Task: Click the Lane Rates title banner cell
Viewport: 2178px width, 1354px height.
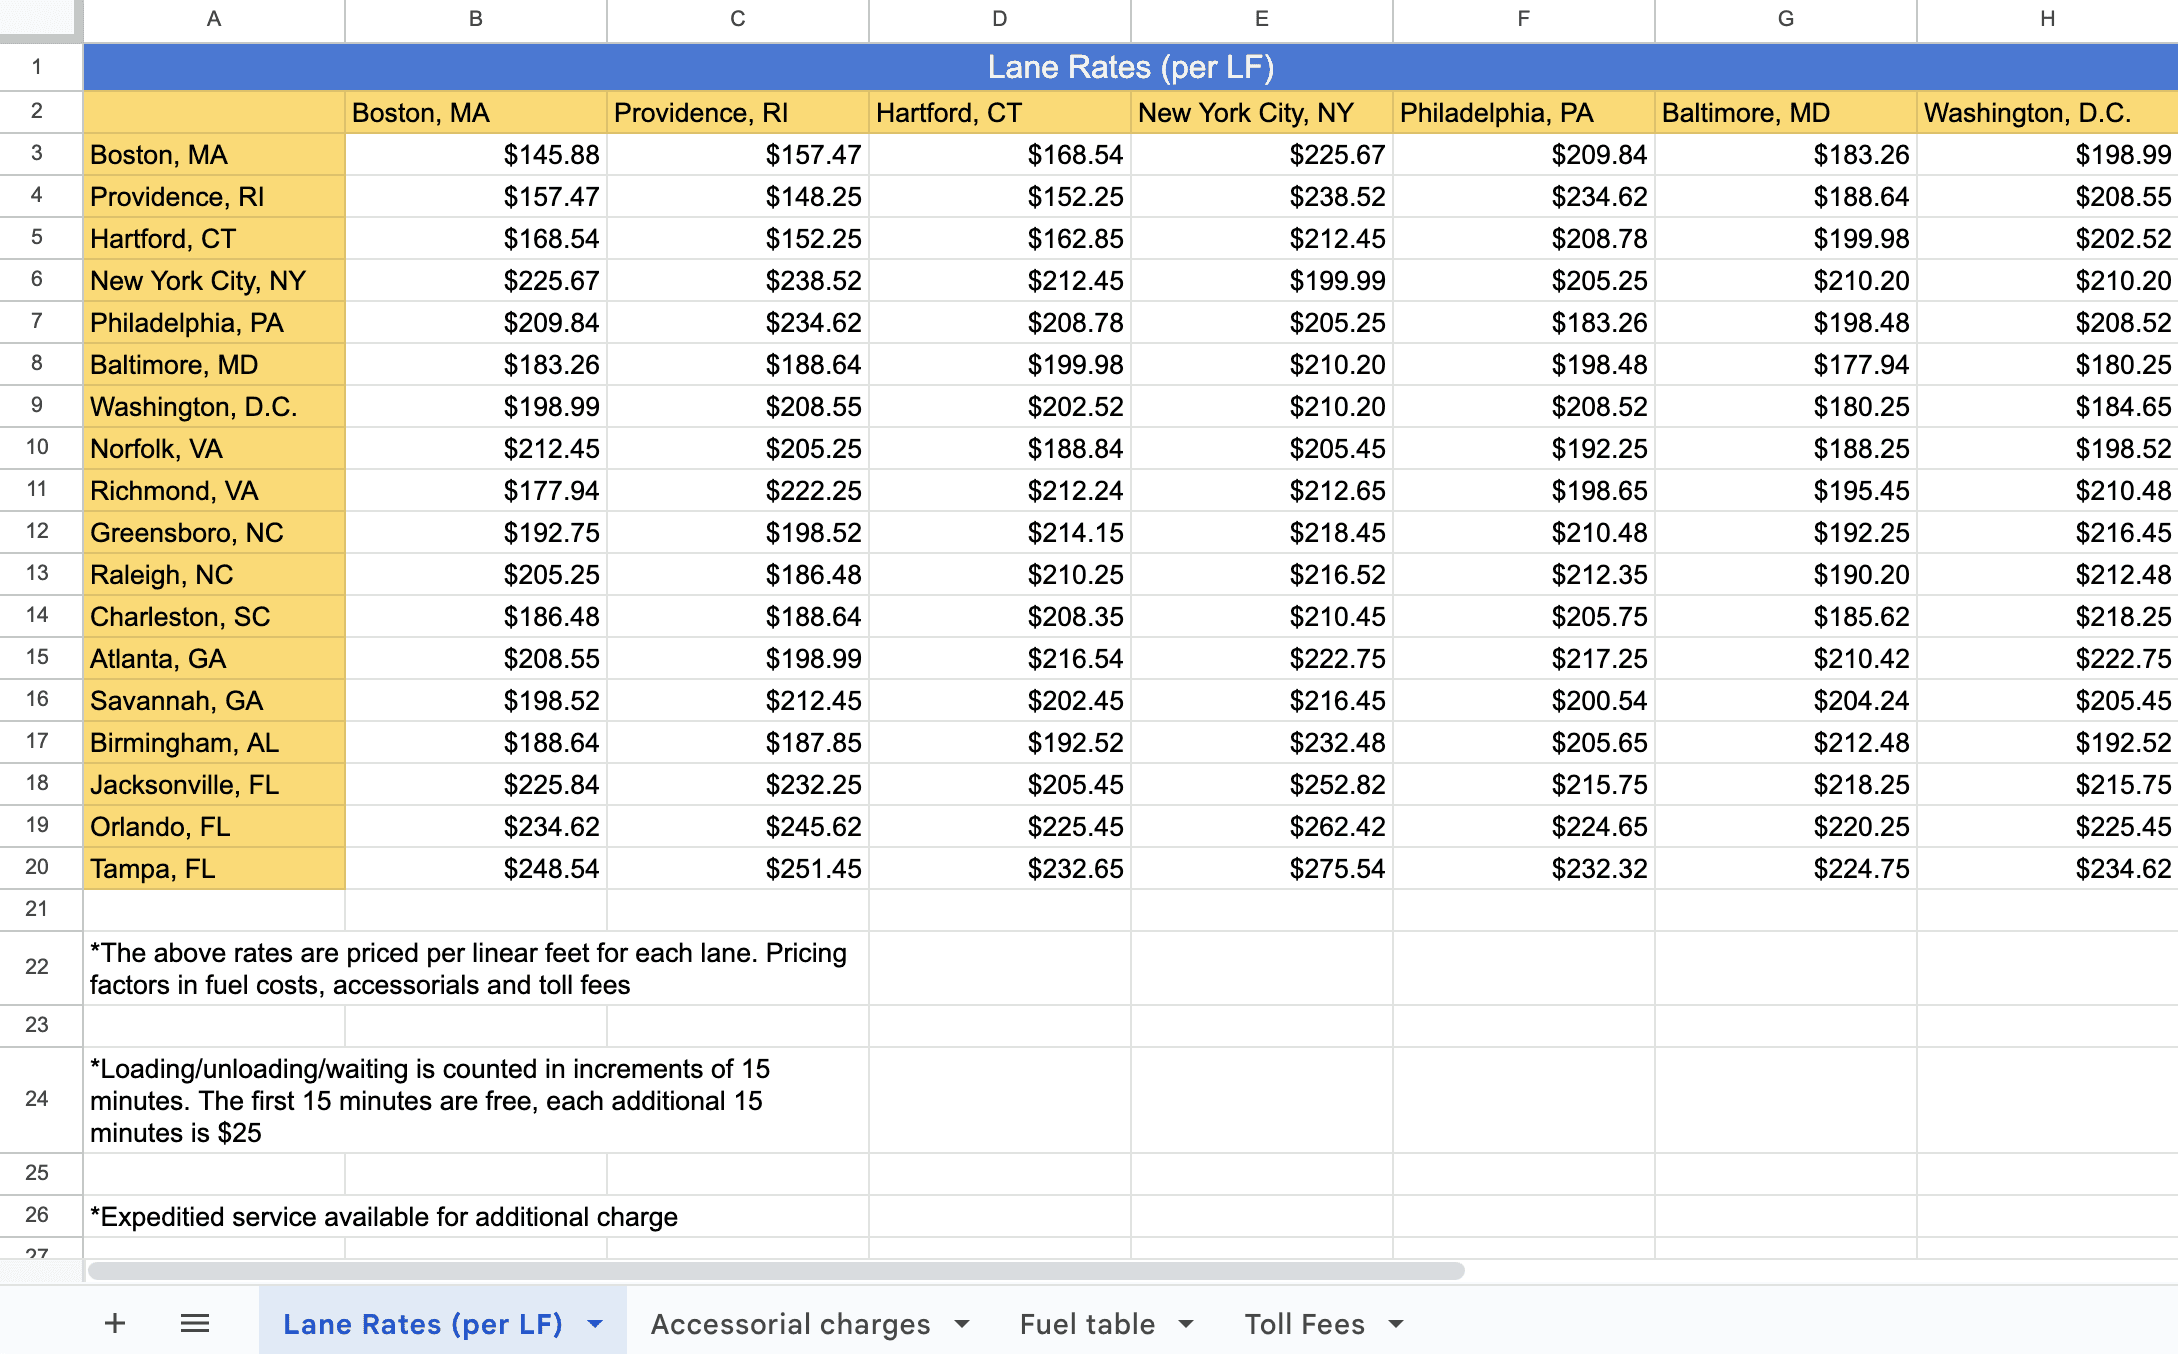Action: point(1130,67)
